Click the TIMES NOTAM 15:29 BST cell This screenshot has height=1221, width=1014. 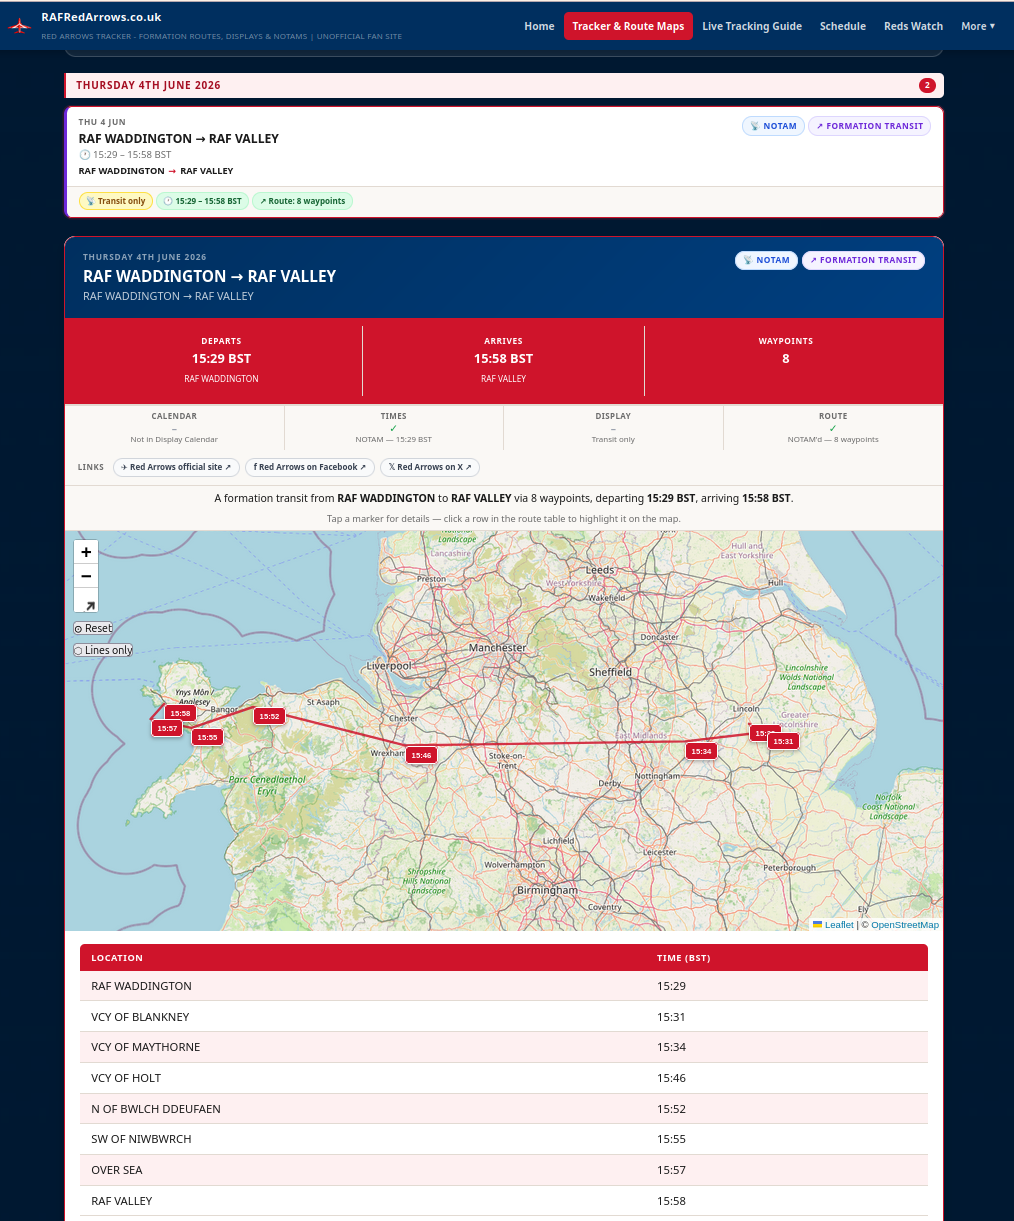pyautogui.click(x=394, y=427)
